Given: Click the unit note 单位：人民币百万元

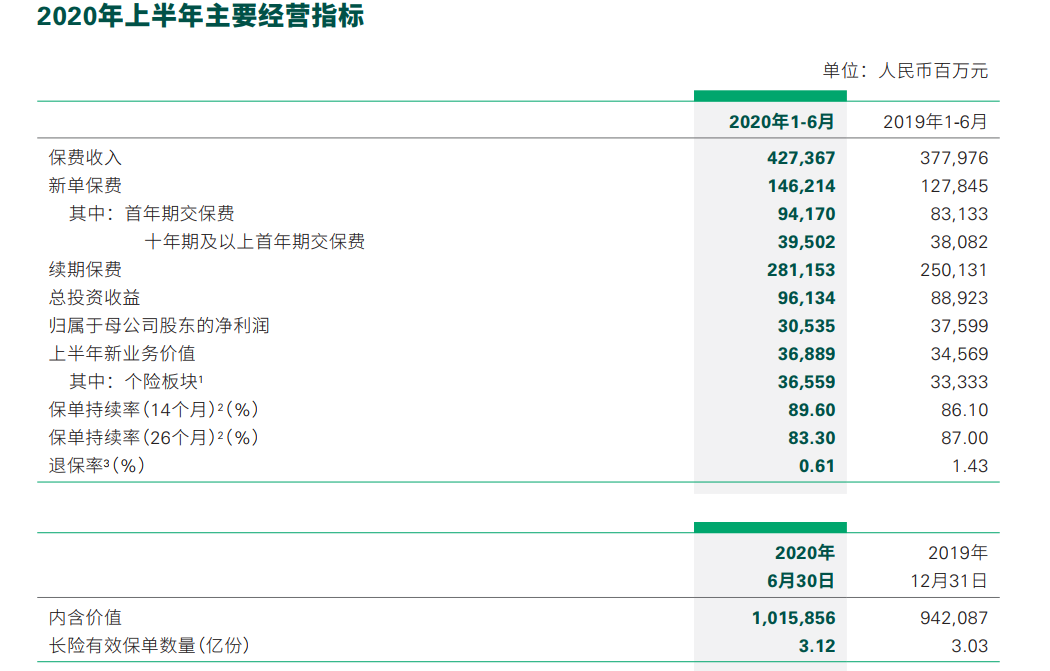Looking at the screenshot, I should coord(905,70).
